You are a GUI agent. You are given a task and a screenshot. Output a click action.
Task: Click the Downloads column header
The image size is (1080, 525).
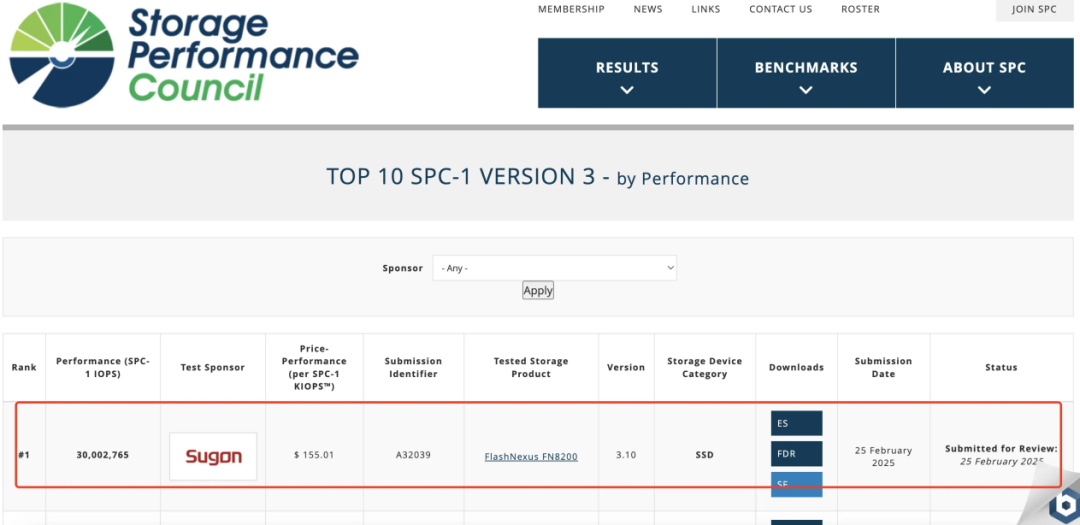796,367
